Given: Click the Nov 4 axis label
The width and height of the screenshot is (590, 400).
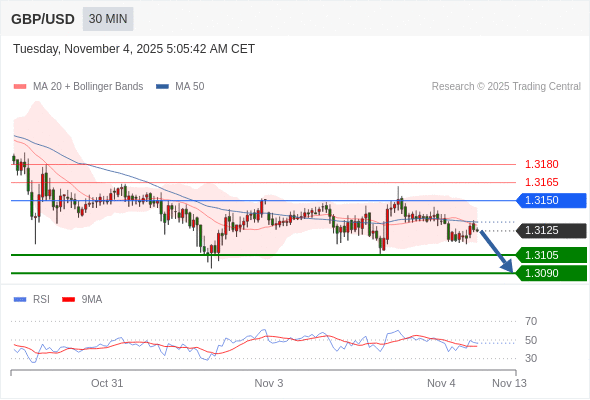Looking at the screenshot, I should [x=441, y=383].
